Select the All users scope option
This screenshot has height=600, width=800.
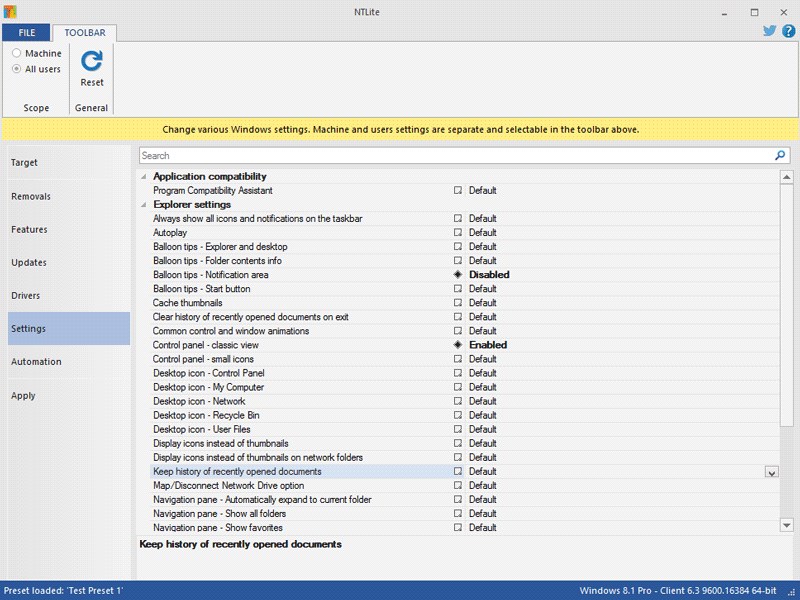point(17,69)
